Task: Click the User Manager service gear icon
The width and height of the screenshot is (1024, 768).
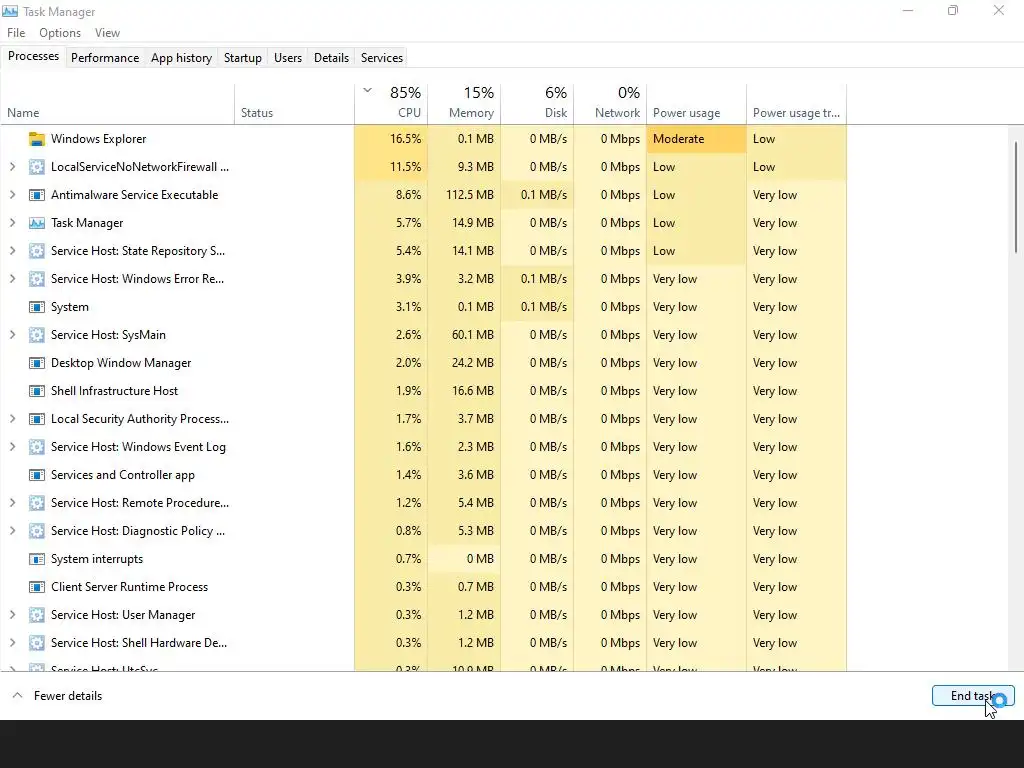Action: 37,615
